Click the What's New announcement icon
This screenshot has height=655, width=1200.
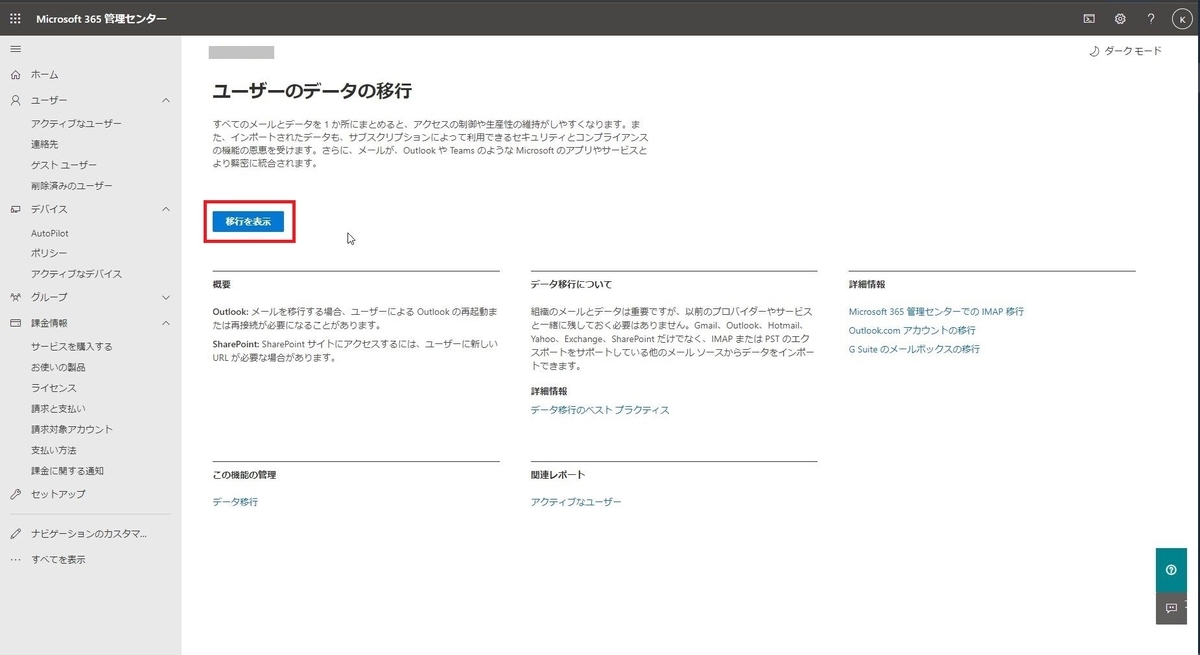(x=1090, y=18)
